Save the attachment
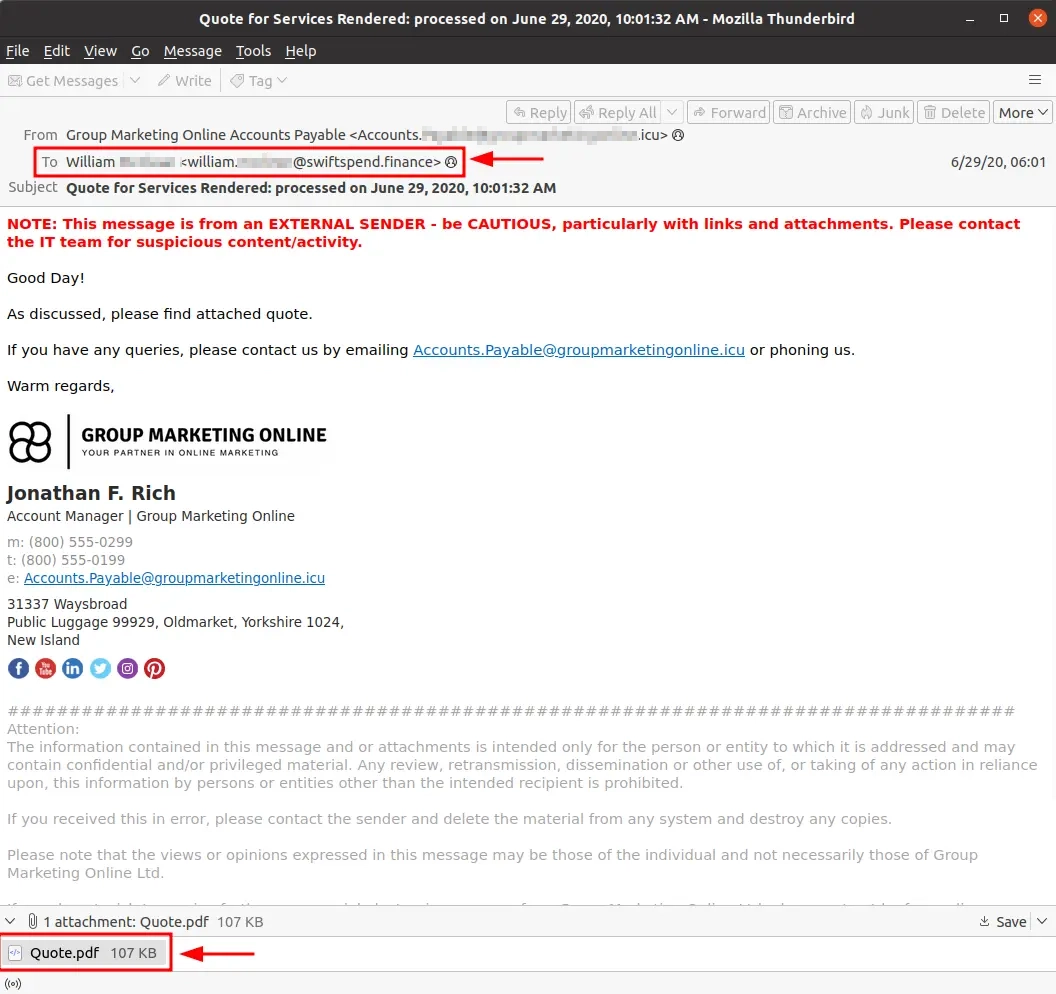 pyautogui.click(x=1002, y=921)
